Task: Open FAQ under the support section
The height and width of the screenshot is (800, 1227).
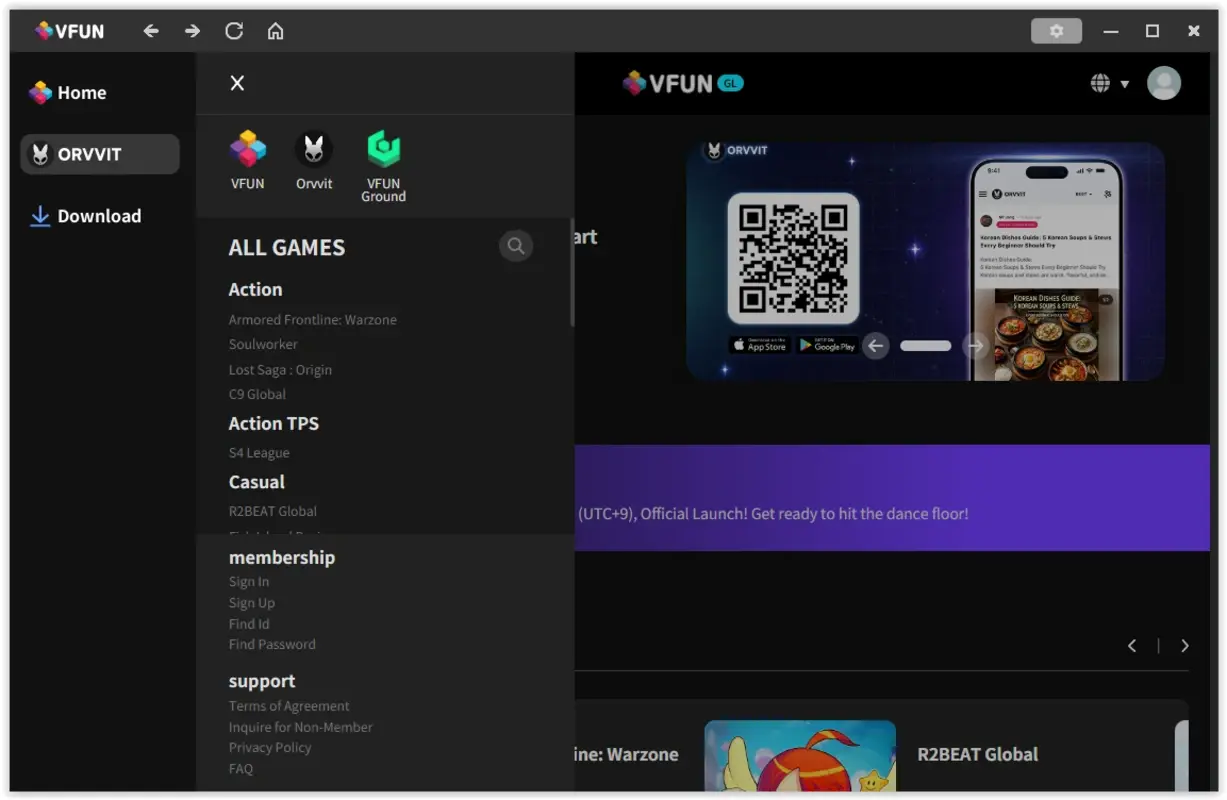Action: 240,768
